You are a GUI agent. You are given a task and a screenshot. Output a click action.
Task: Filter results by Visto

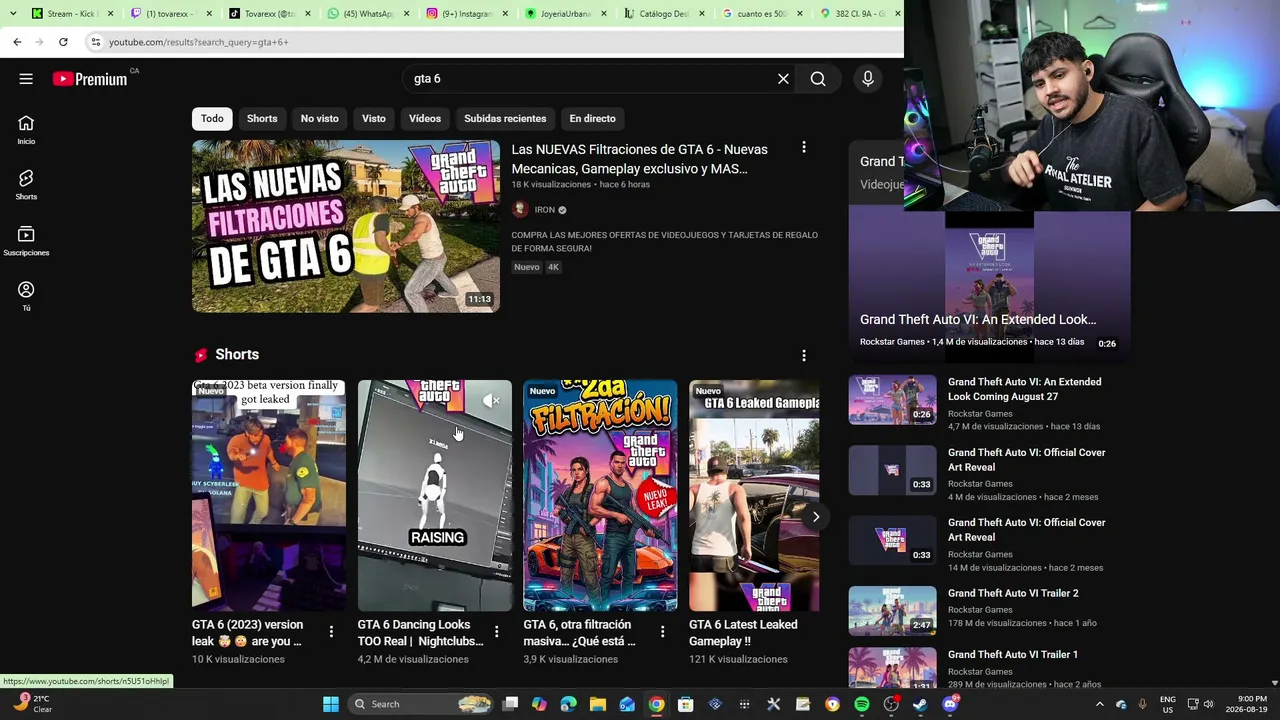(374, 118)
